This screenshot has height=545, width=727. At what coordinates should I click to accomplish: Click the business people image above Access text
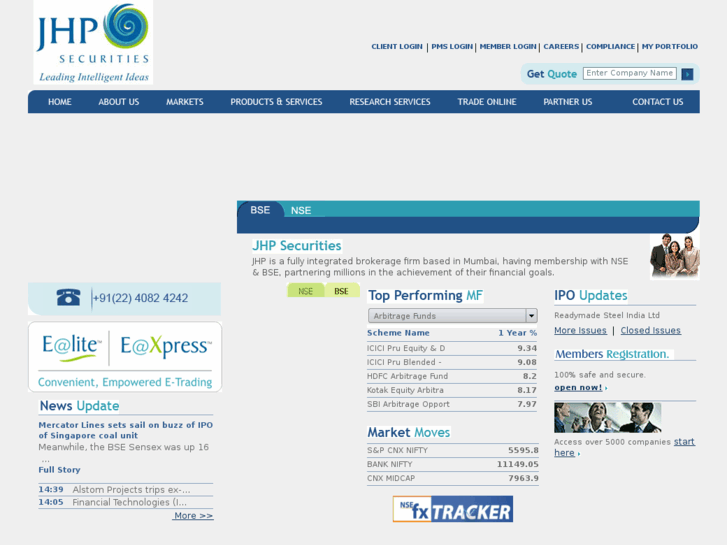(608, 418)
